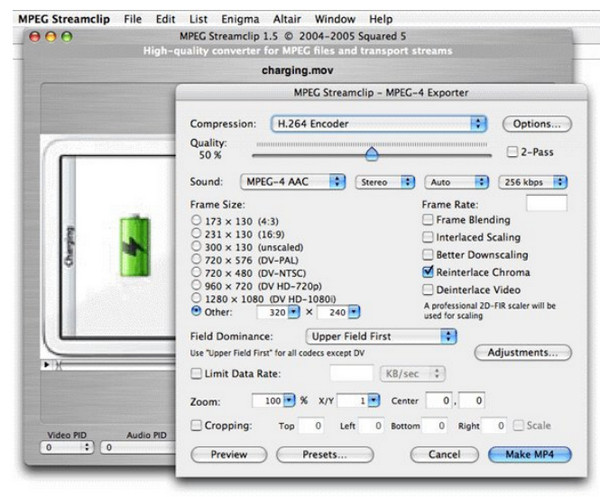Uncheck the Reinterlace Chroma checkbox
This screenshot has width=600, height=497.
428,272
